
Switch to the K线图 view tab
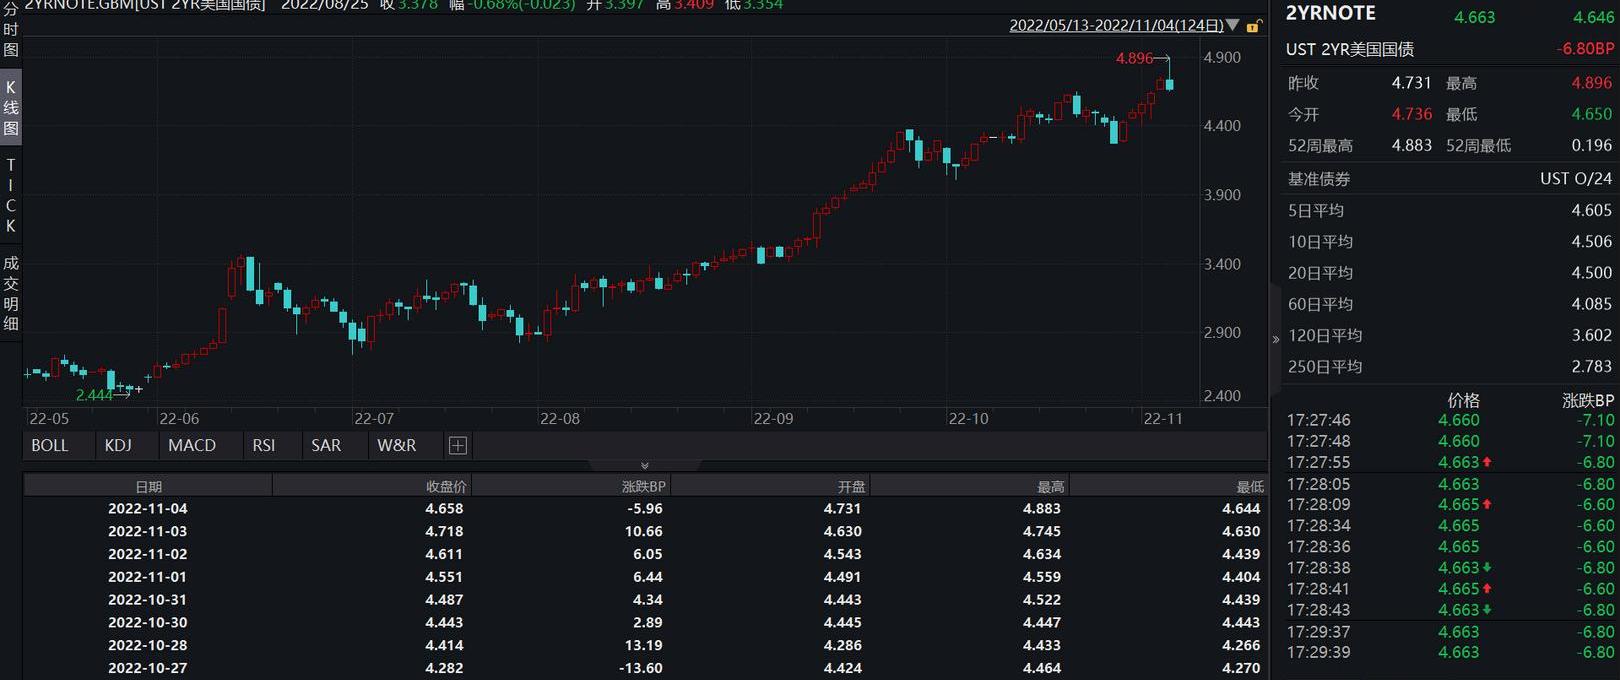pyautogui.click(x=11, y=108)
